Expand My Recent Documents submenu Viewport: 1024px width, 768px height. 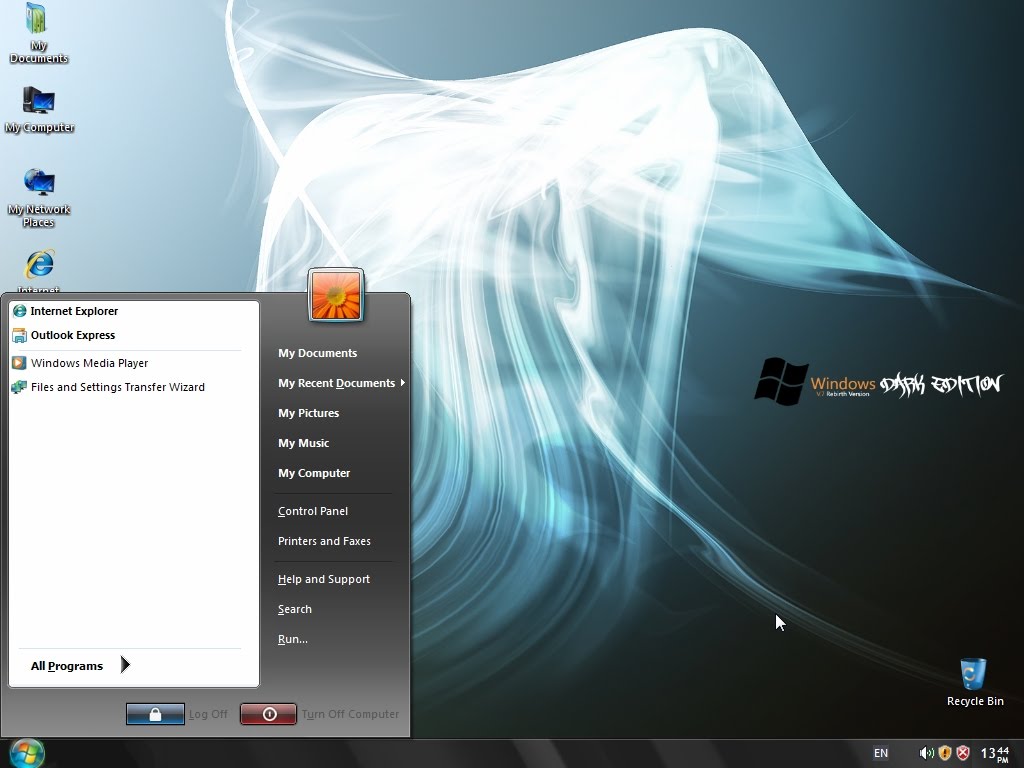pos(336,383)
